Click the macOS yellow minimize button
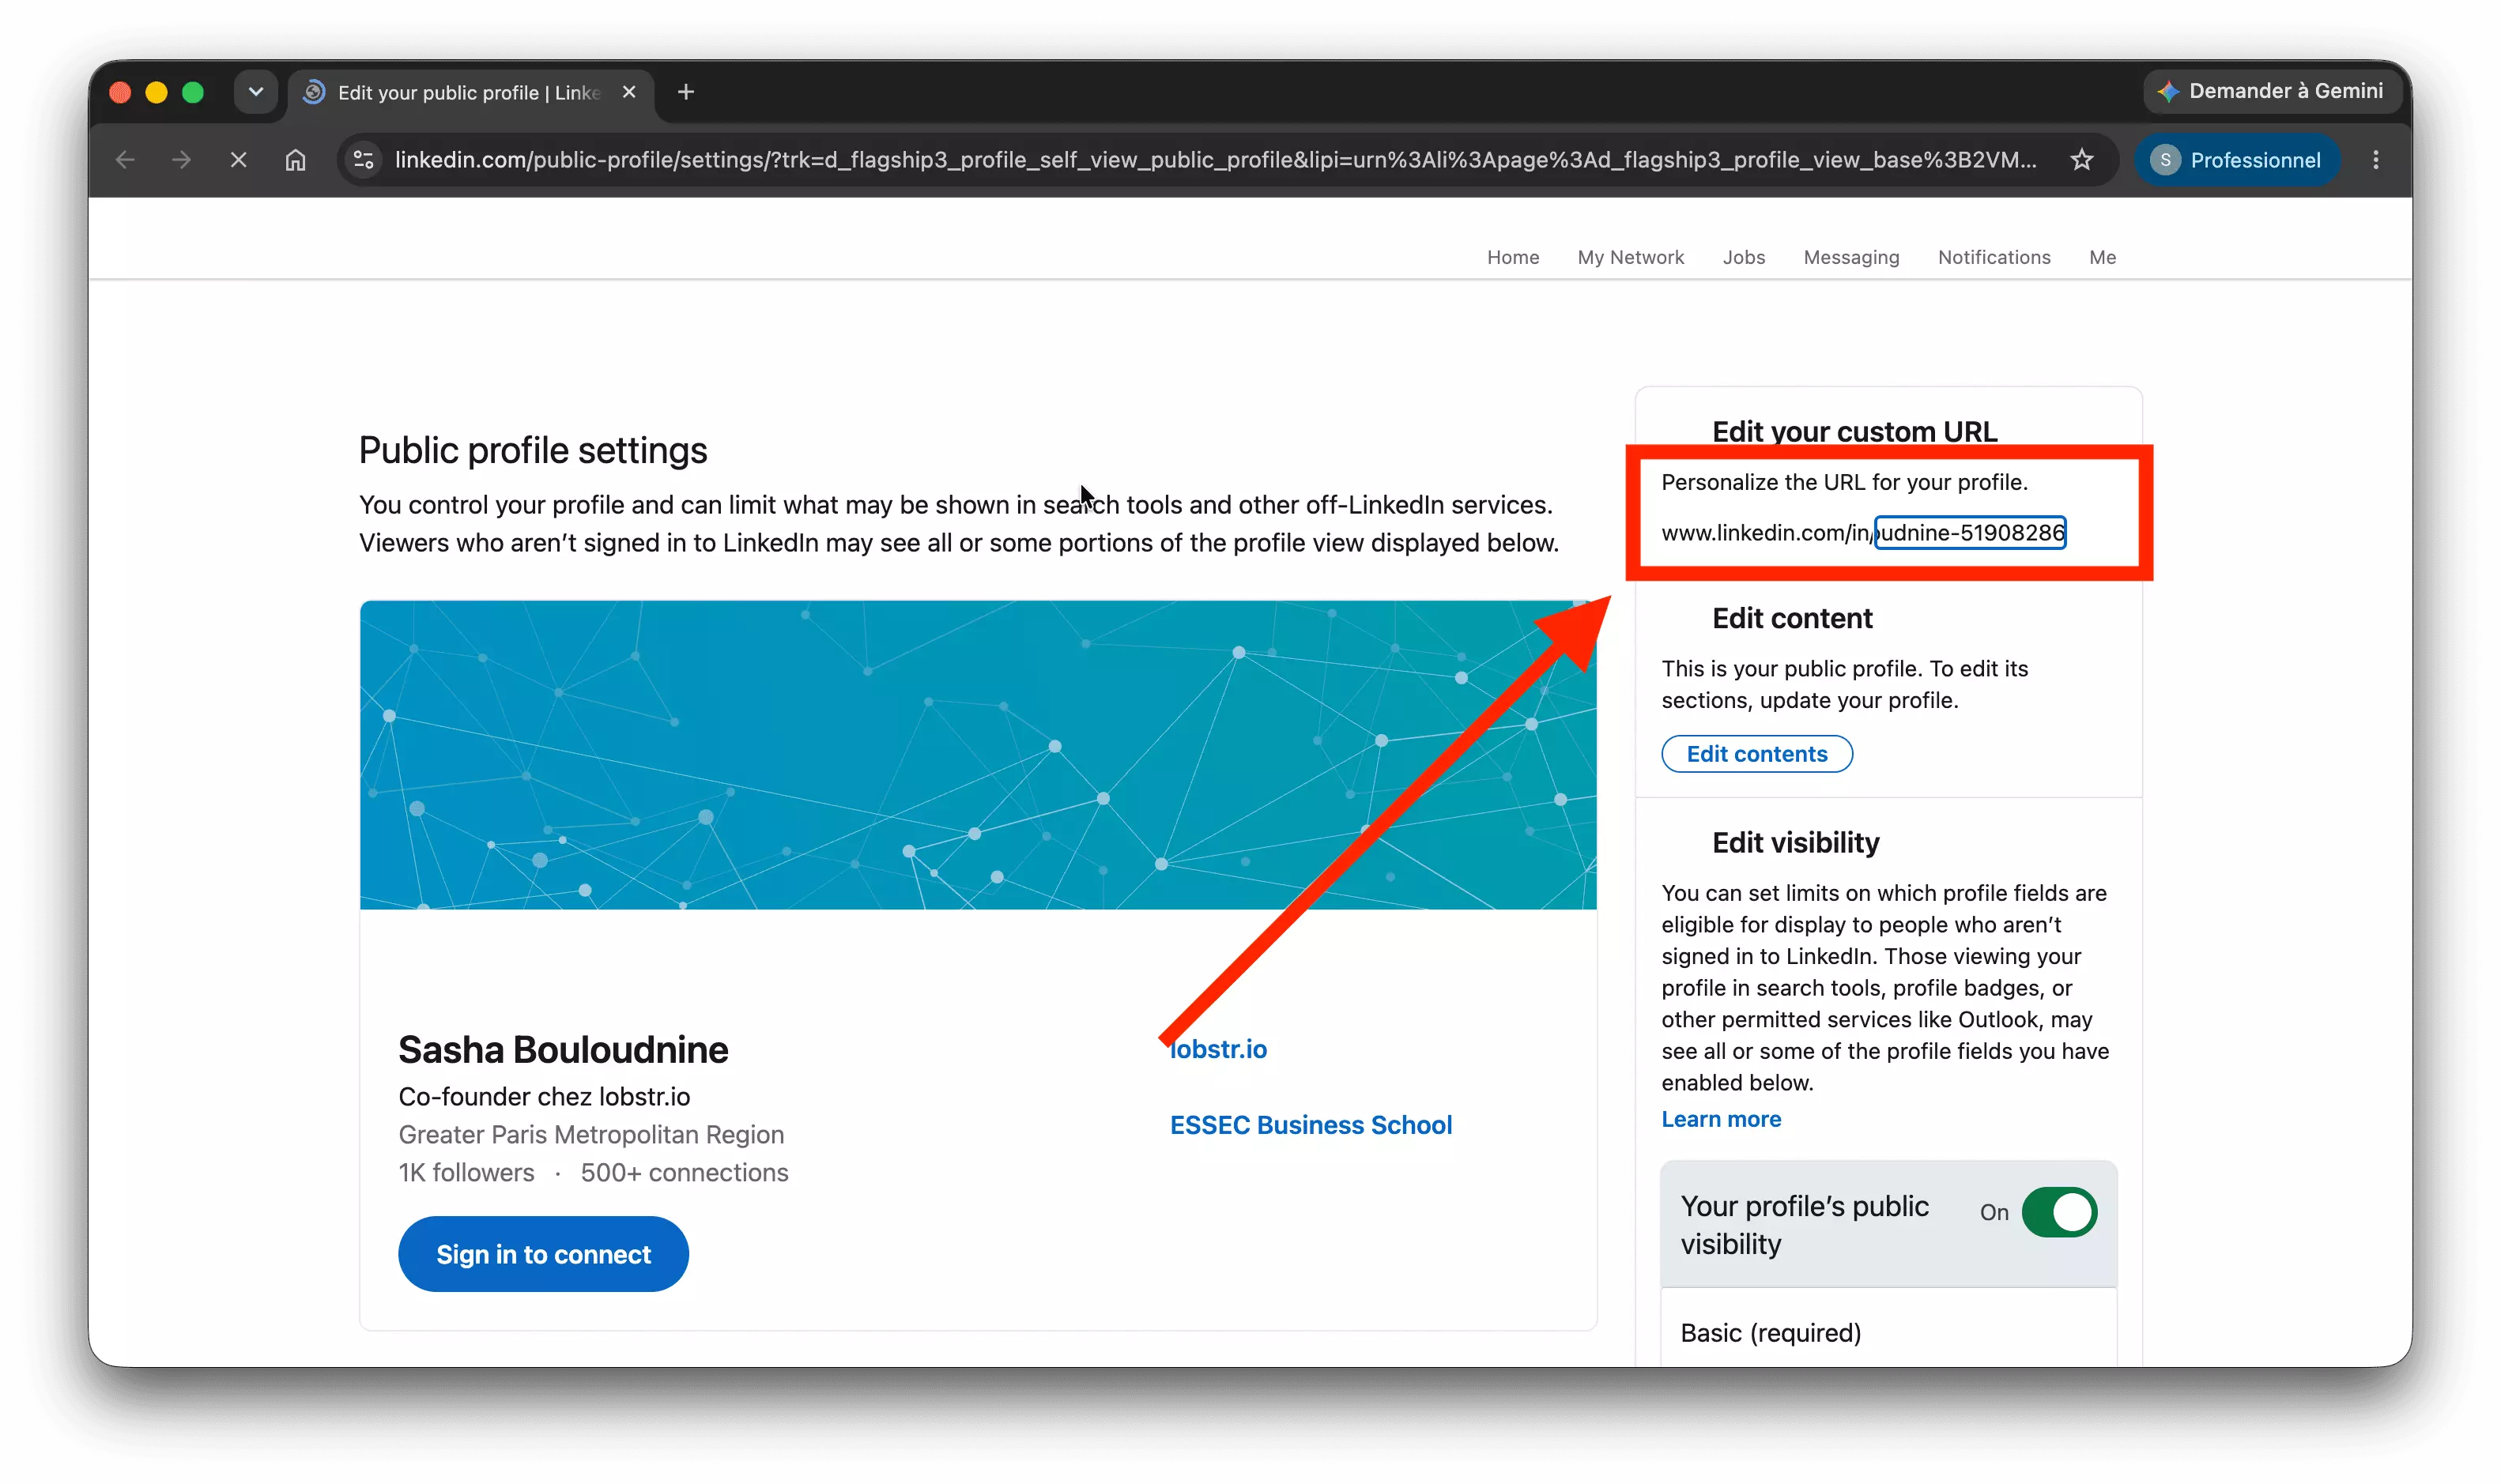Screen dimensions: 2501x1484 coord(156,92)
